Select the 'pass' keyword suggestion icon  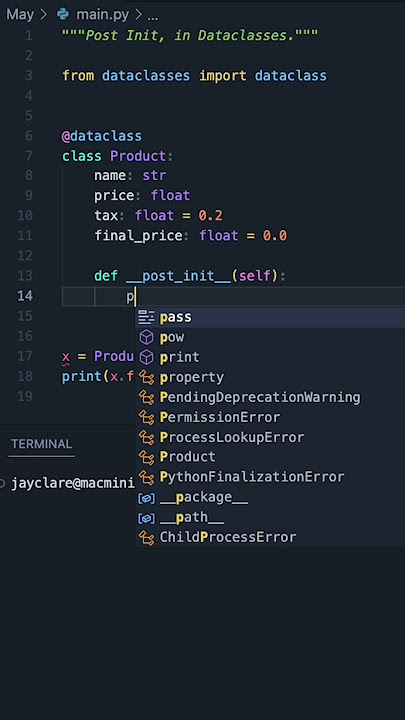click(146, 317)
